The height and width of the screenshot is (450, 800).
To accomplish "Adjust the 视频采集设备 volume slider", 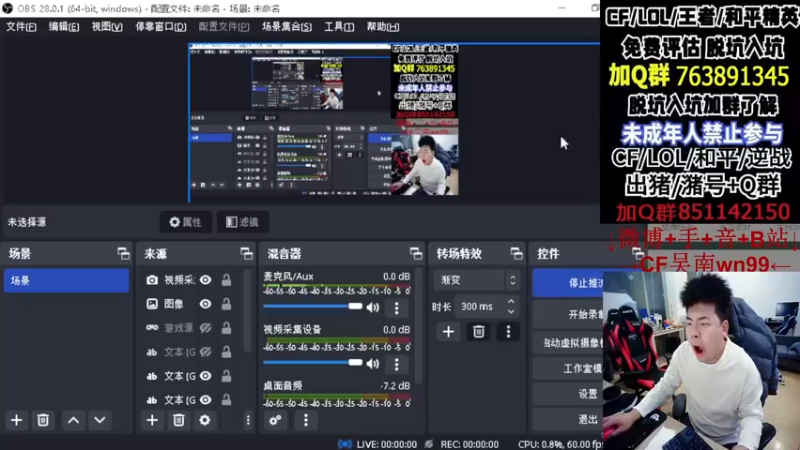I will pos(313,363).
